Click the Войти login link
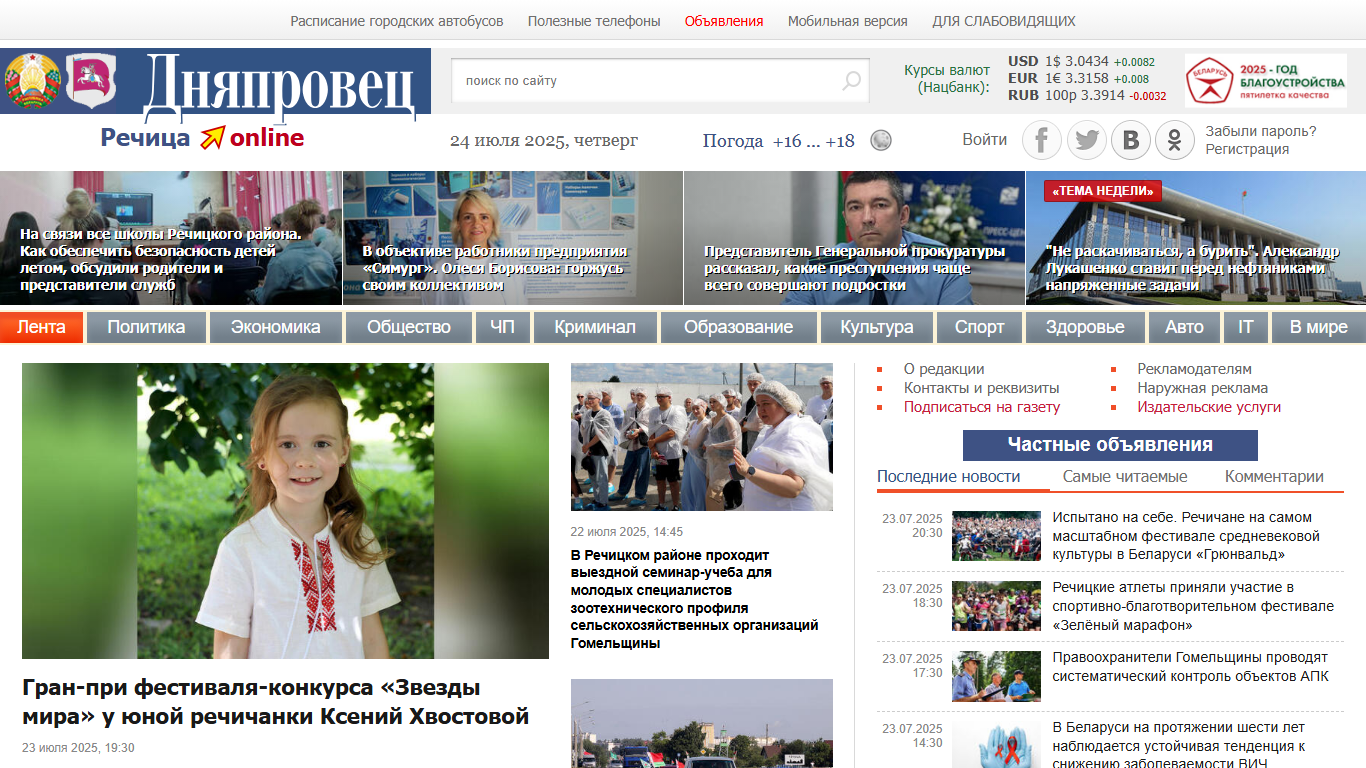The width and height of the screenshot is (1366, 768). point(985,139)
